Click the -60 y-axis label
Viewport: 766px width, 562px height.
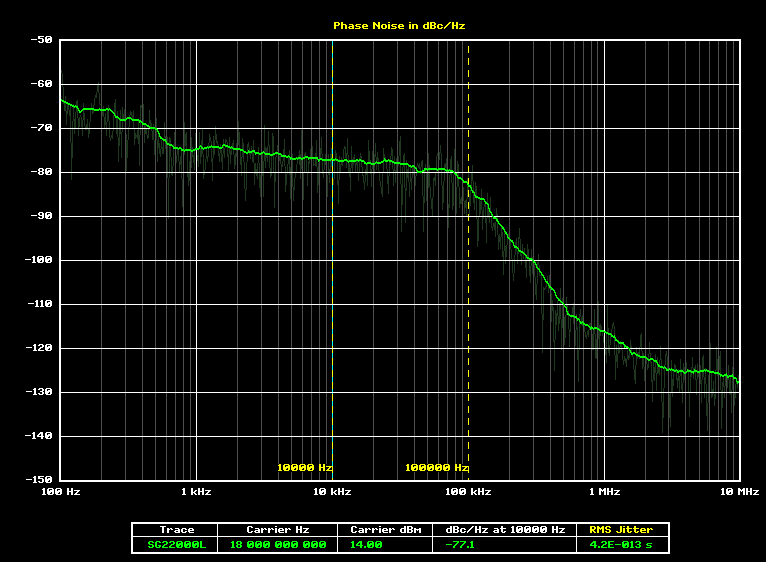[x=42, y=84]
